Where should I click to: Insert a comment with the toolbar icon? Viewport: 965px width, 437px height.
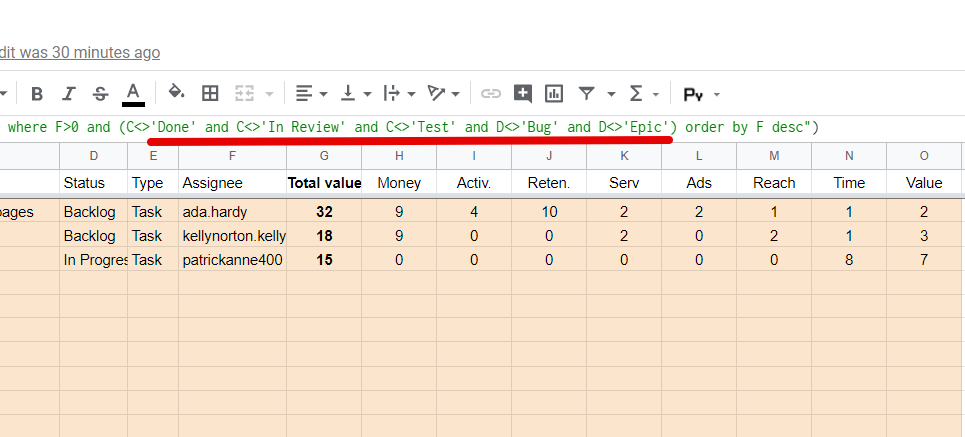tap(522, 94)
